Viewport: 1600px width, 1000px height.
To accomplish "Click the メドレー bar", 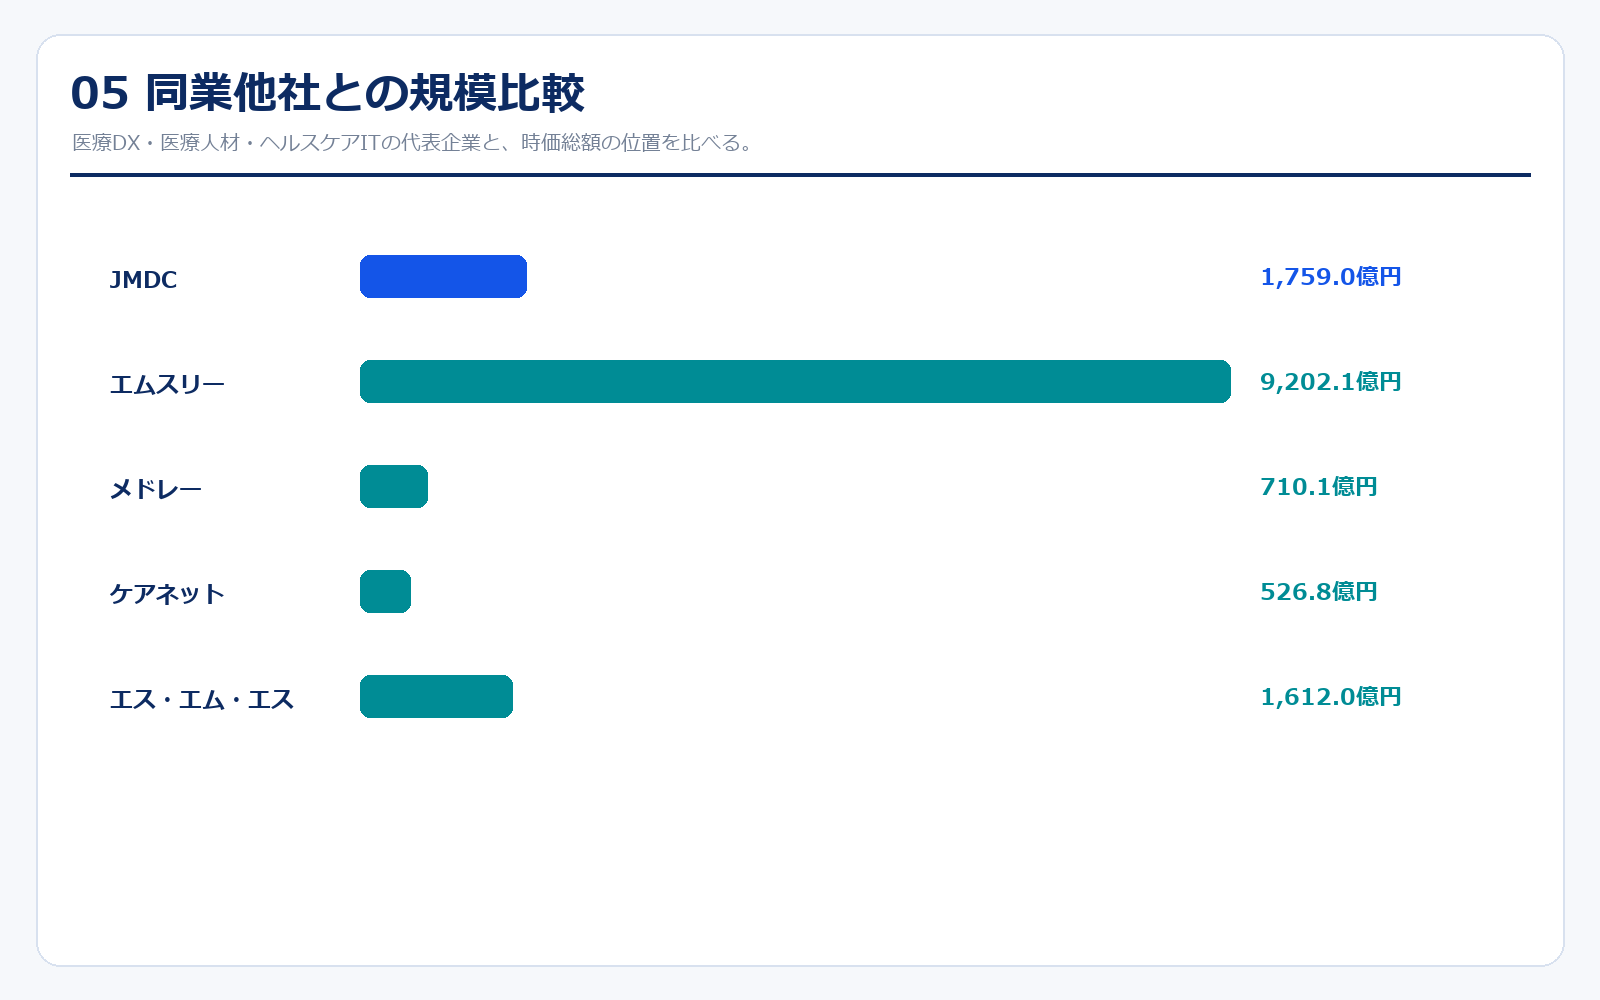I will click(394, 487).
